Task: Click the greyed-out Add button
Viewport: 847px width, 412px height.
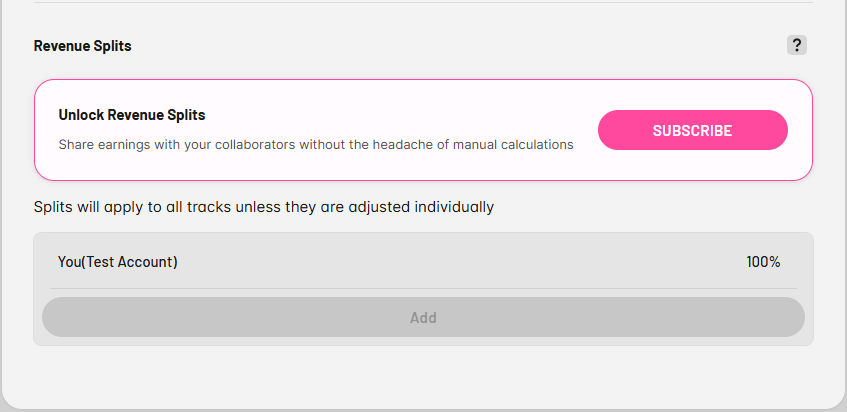Action: pyautogui.click(x=424, y=318)
